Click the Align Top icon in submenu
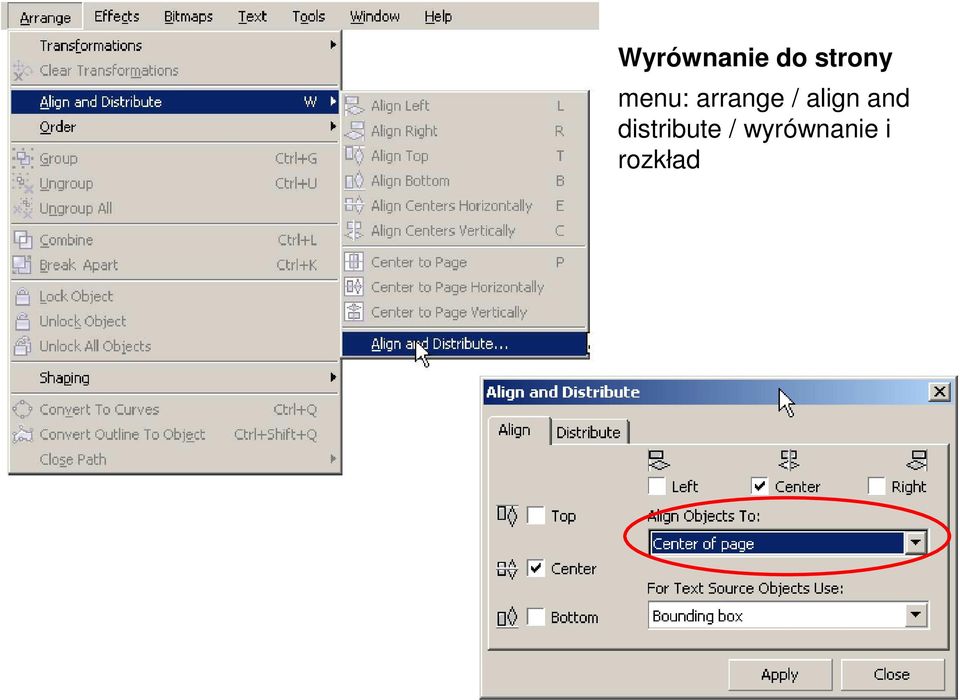The width and height of the screenshot is (960, 700). click(354, 156)
